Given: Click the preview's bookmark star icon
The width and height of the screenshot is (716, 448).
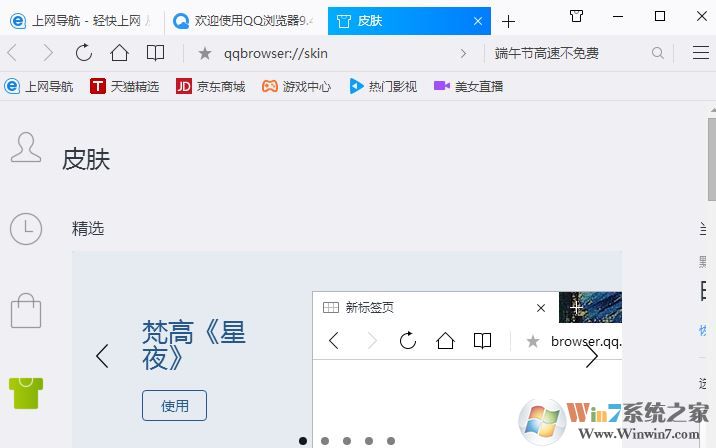Looking at the screenshot, I should point(532,341).
